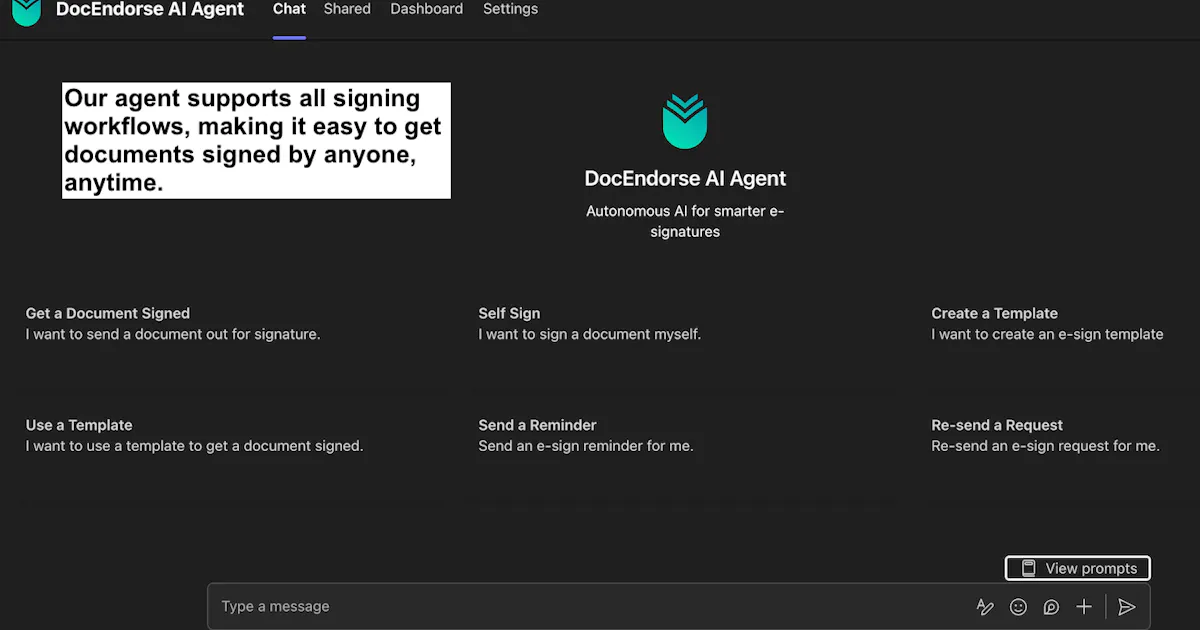
Task: Pick the Use a Template prompt
Action: coord(194,436)
